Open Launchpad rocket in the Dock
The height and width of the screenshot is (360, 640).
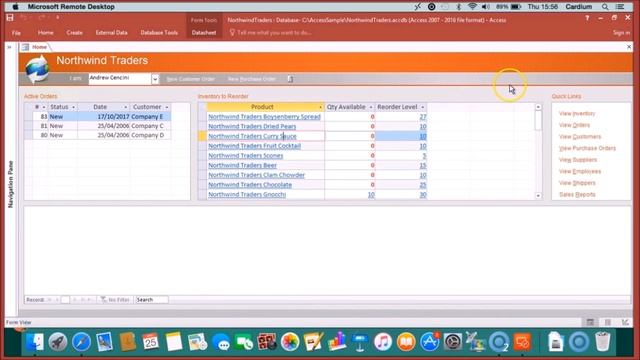click(x=58, y=342)
